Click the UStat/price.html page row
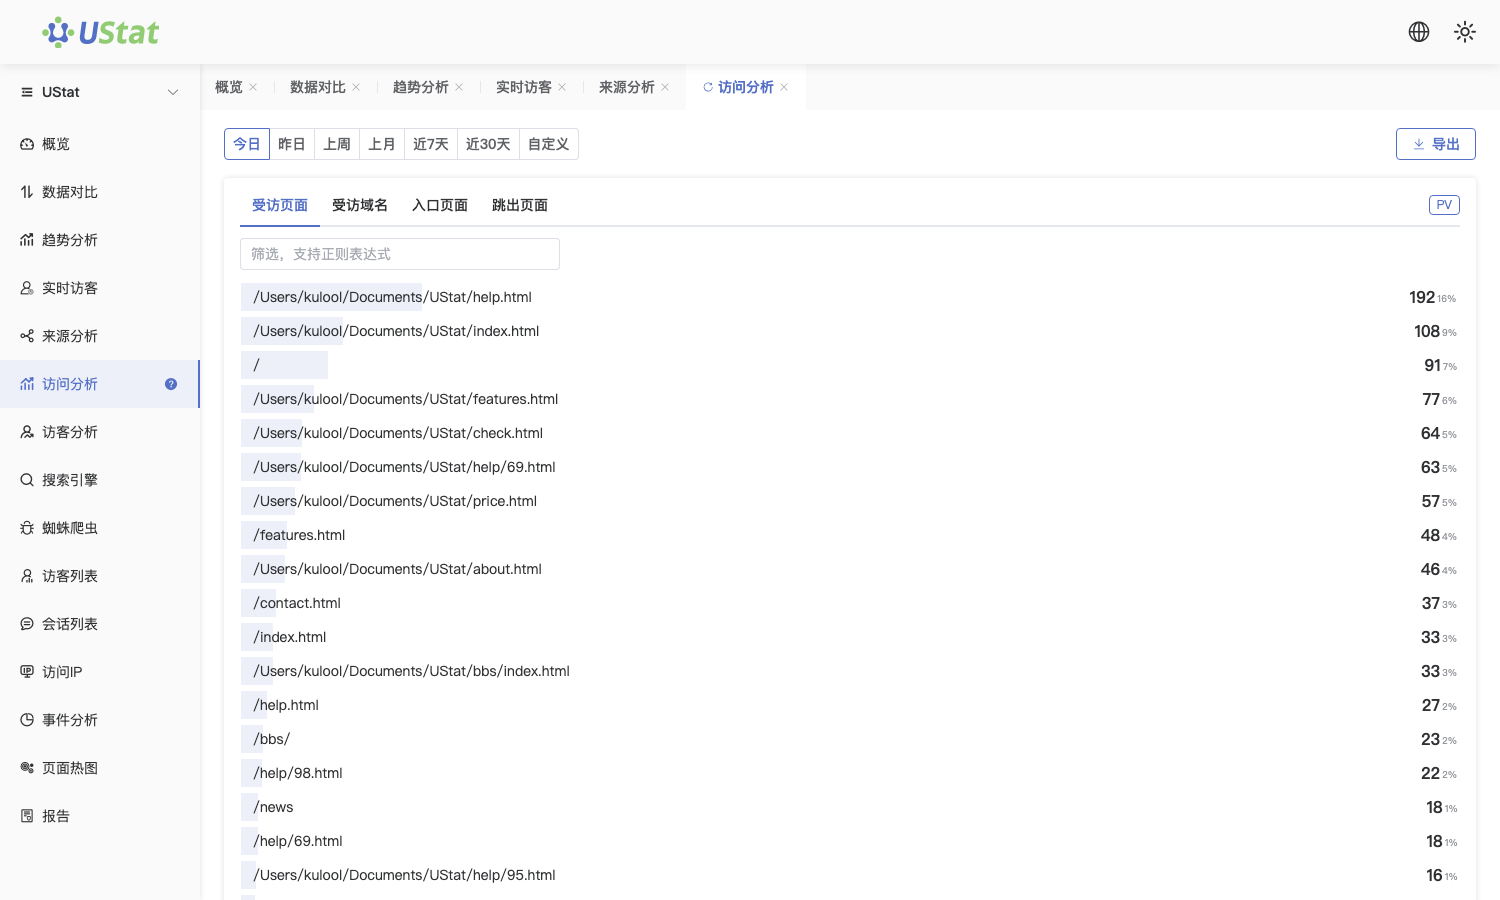Image resolution: width=1500 pixels, height=900 pixels. [x=850, y=501]
